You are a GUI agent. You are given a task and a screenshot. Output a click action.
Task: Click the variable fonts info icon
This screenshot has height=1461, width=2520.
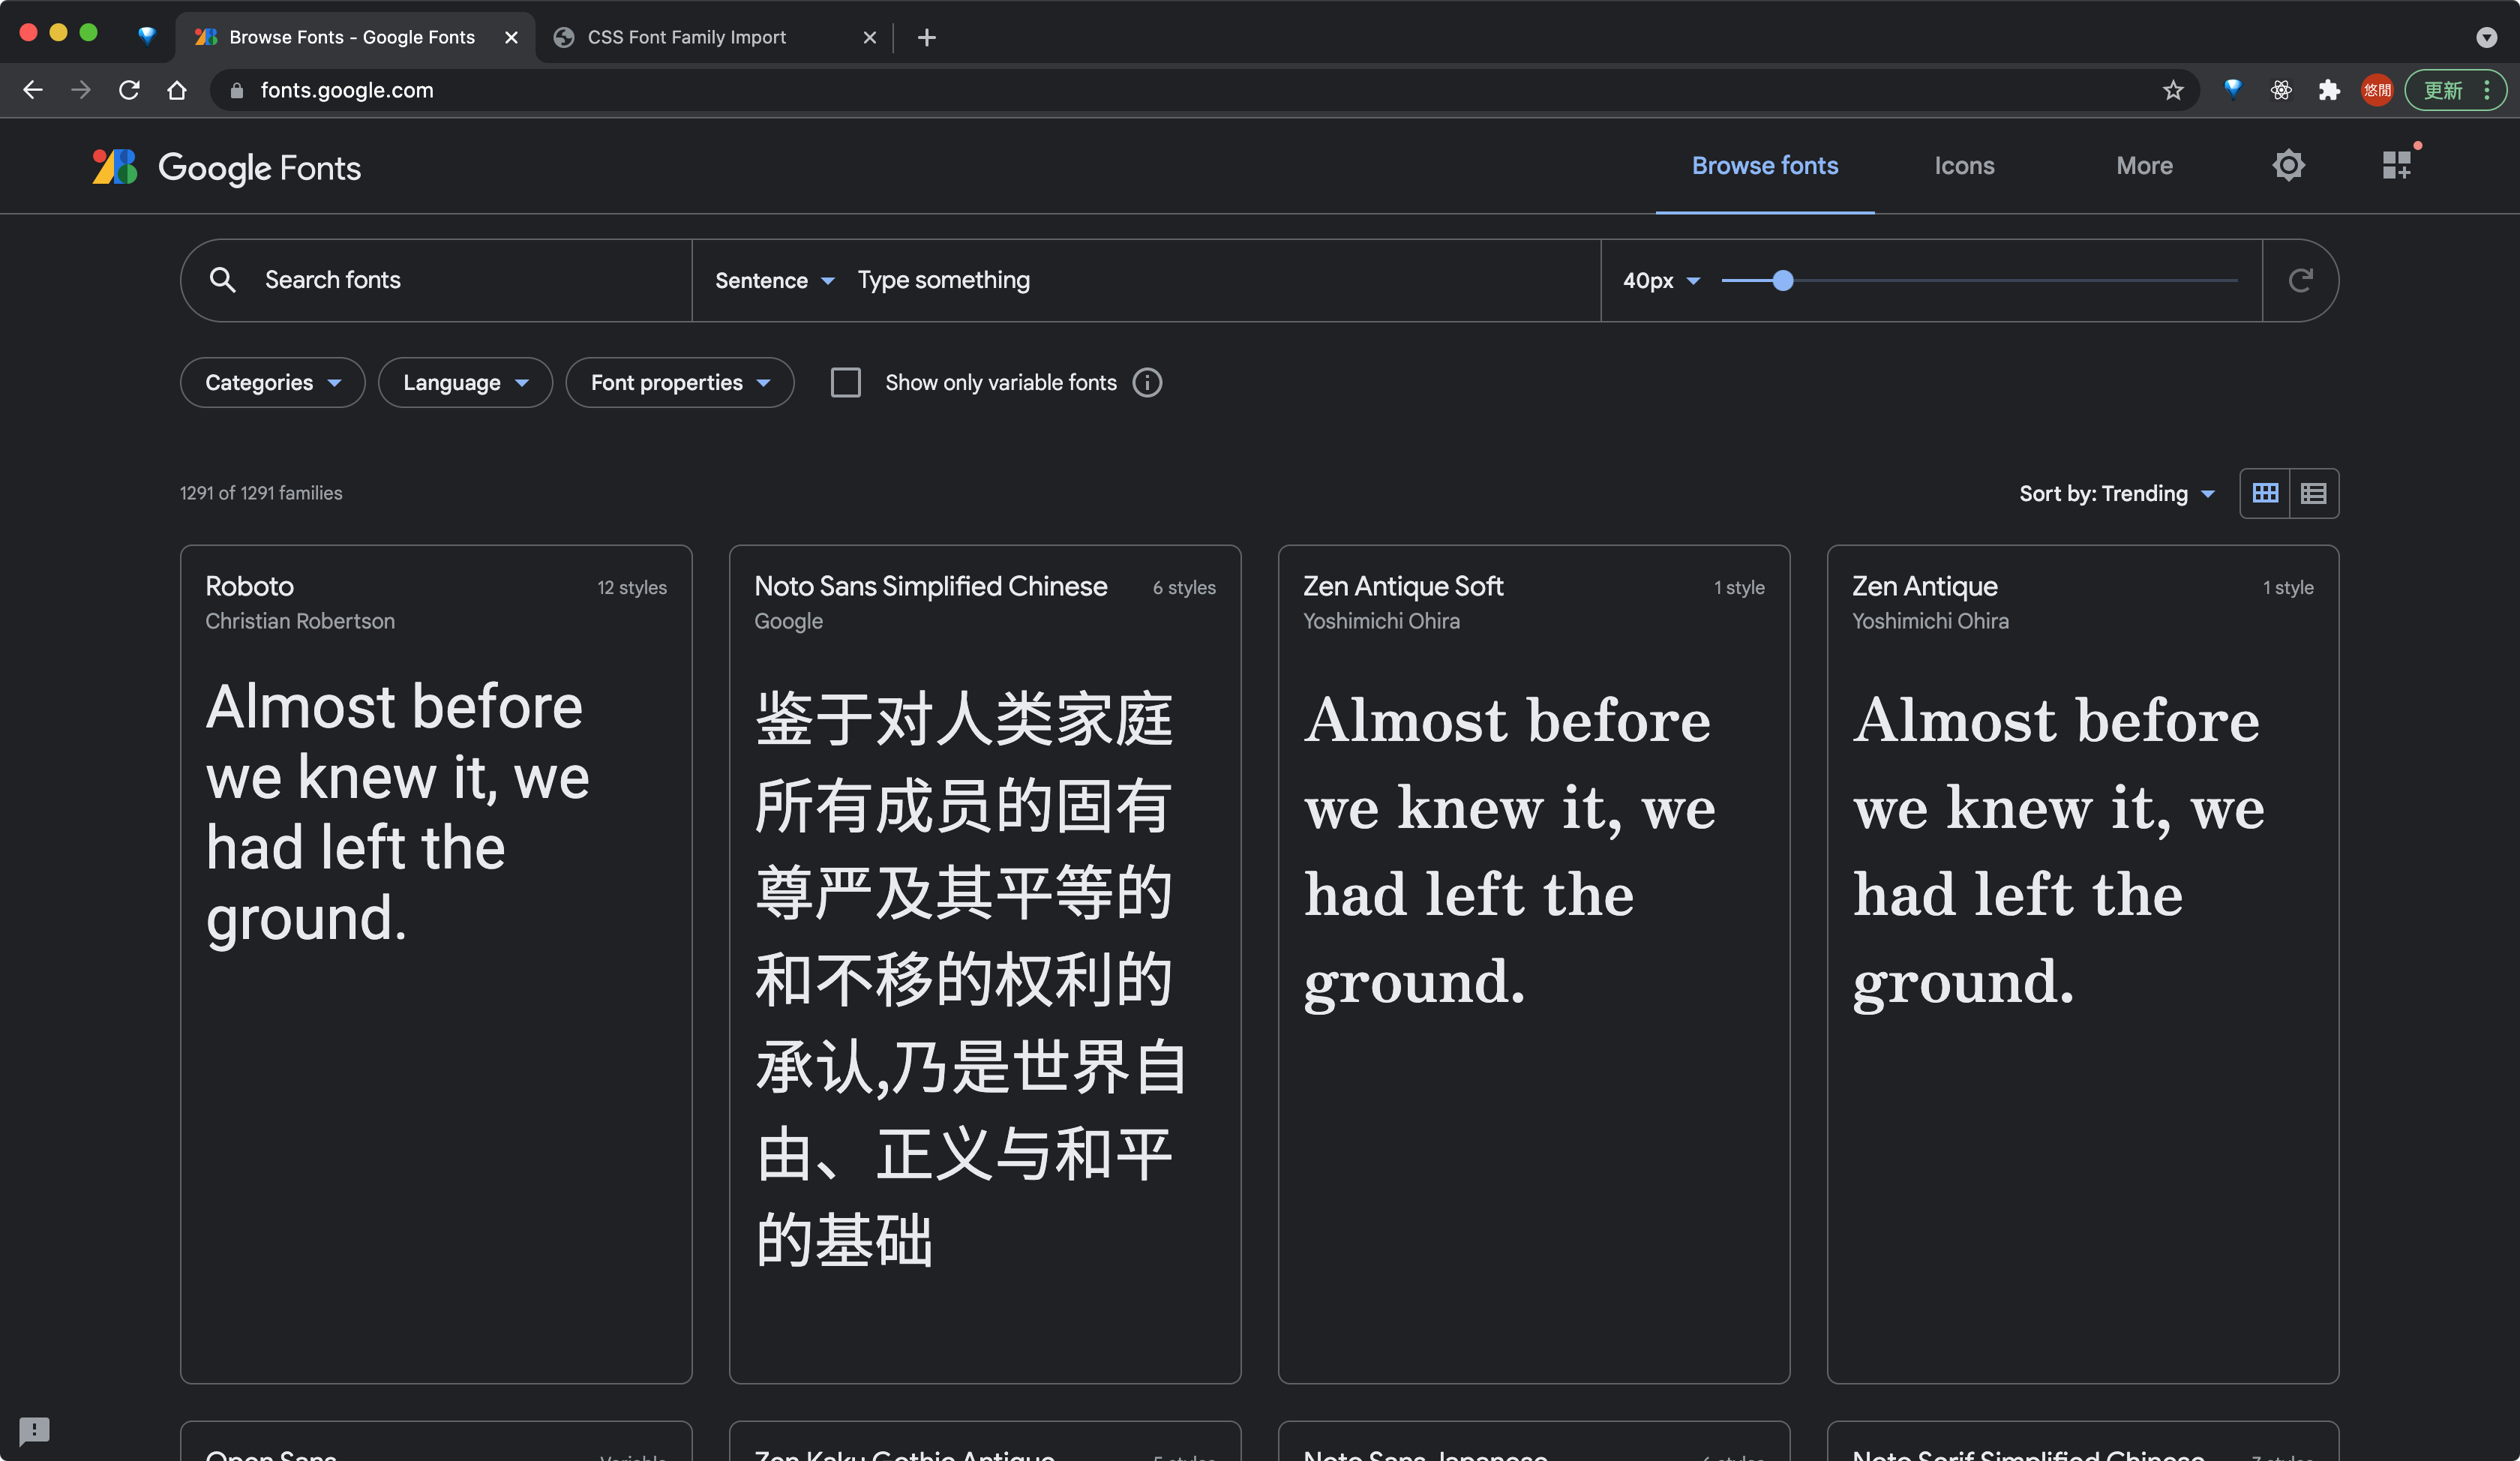click(x=1147, y=383)
